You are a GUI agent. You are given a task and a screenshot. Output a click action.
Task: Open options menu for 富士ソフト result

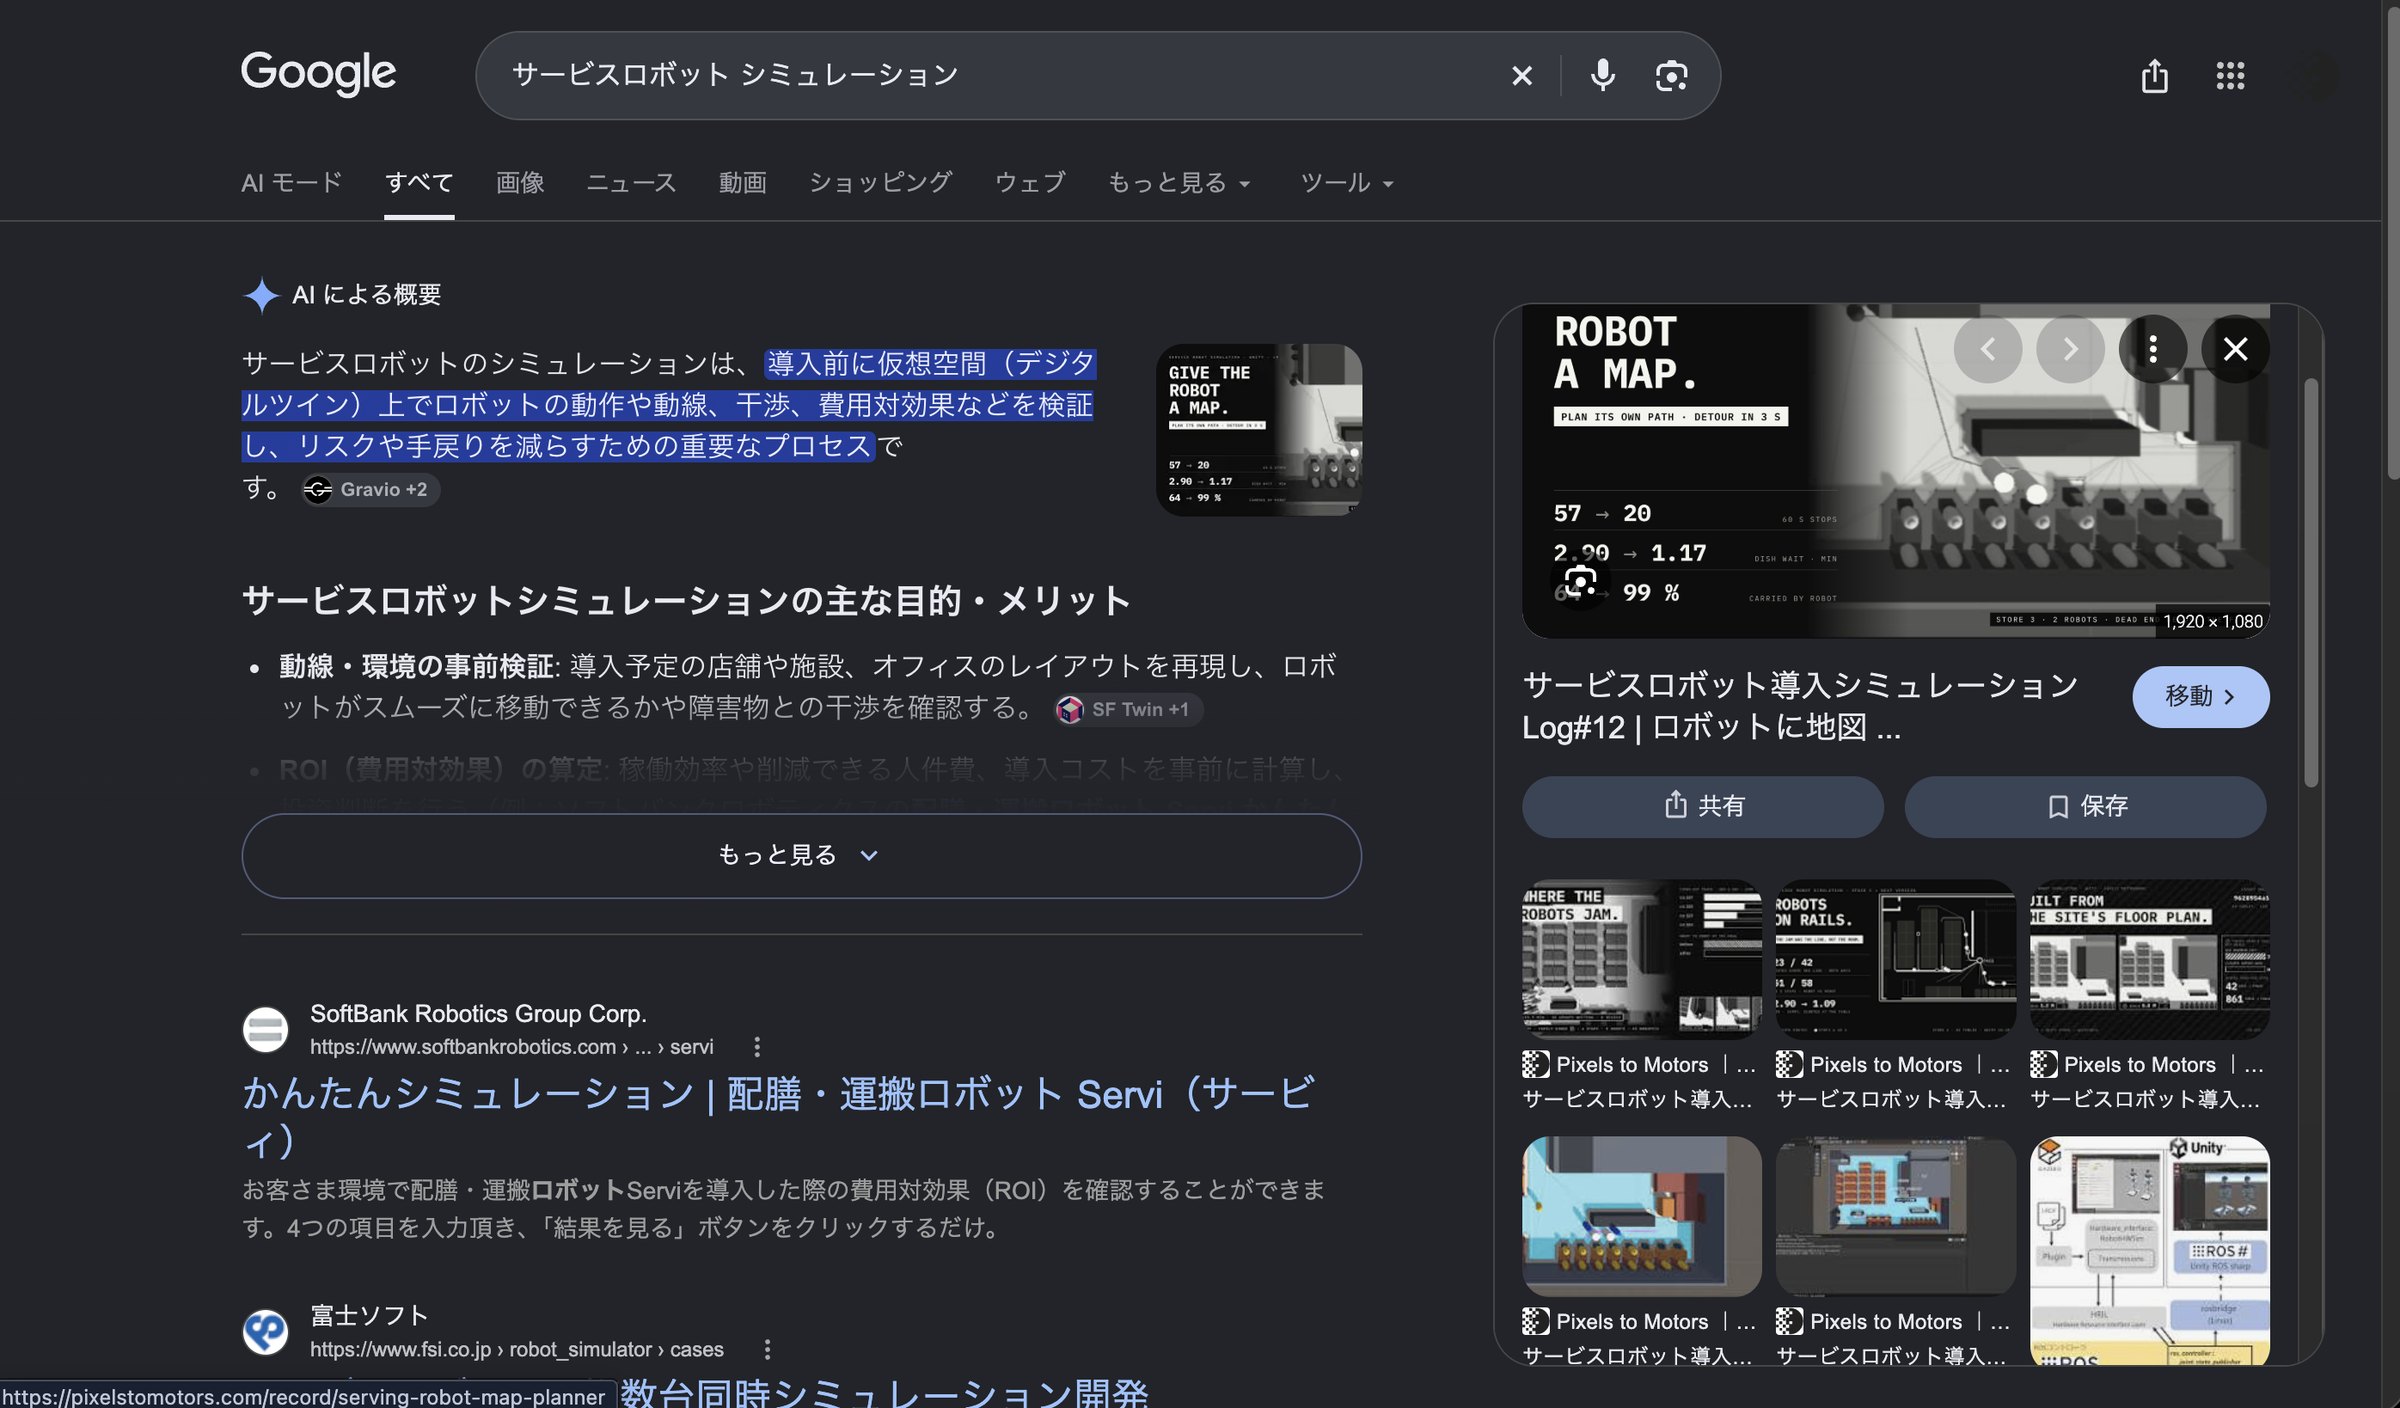[x=767, y=1350]
